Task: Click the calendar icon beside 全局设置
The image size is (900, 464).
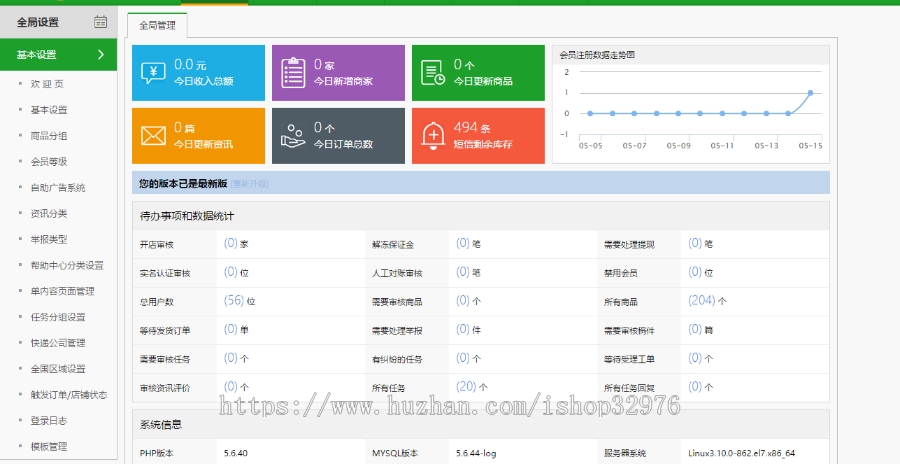Action: coord(100,22)
